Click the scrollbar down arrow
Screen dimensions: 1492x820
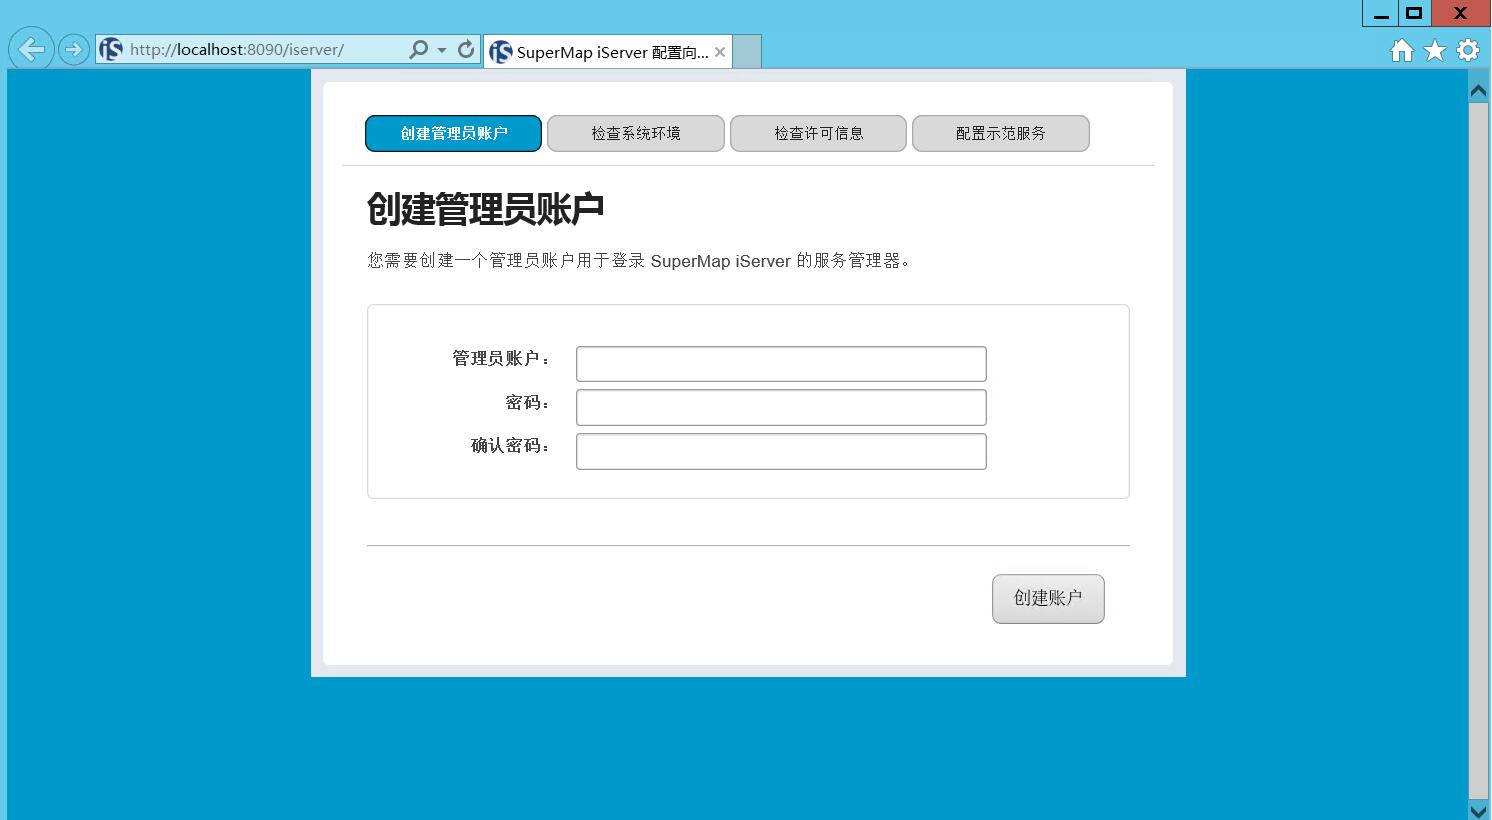coord(1478,810)
